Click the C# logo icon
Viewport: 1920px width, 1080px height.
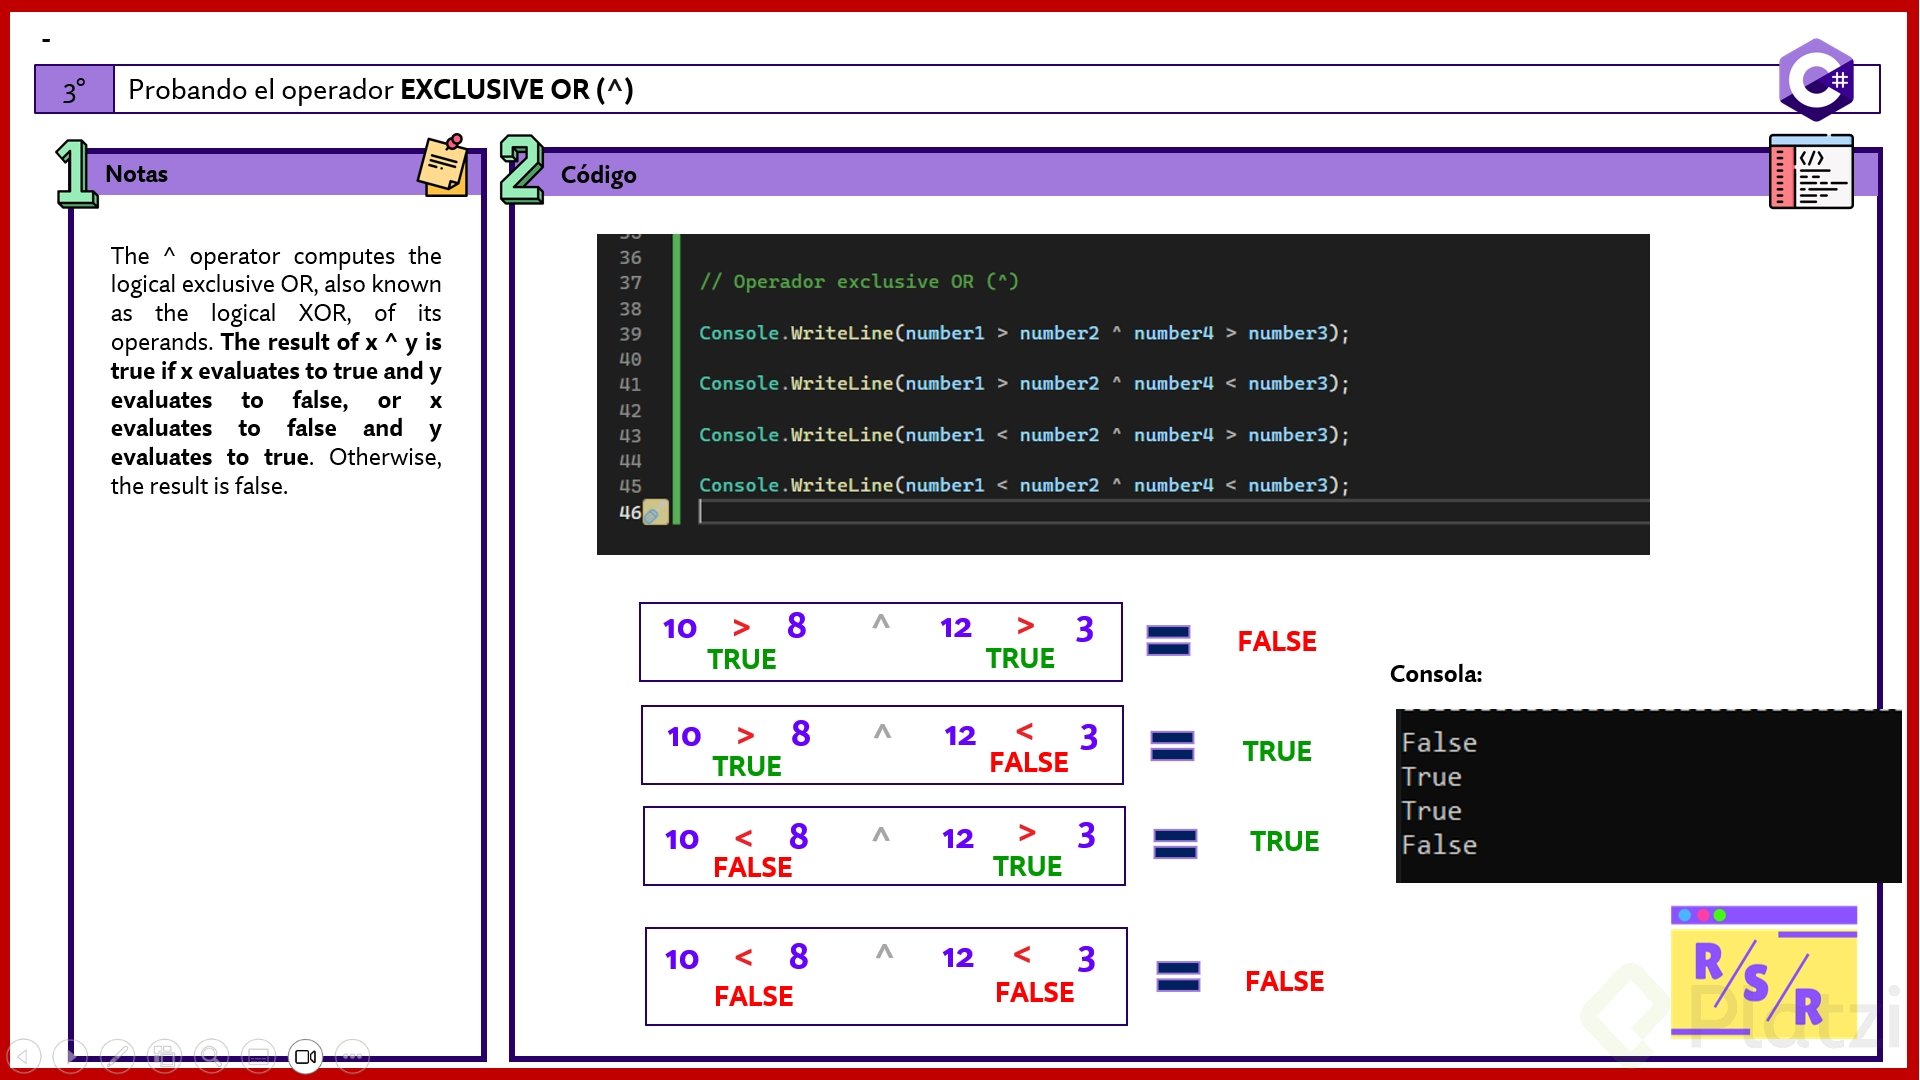[1815, 80]
